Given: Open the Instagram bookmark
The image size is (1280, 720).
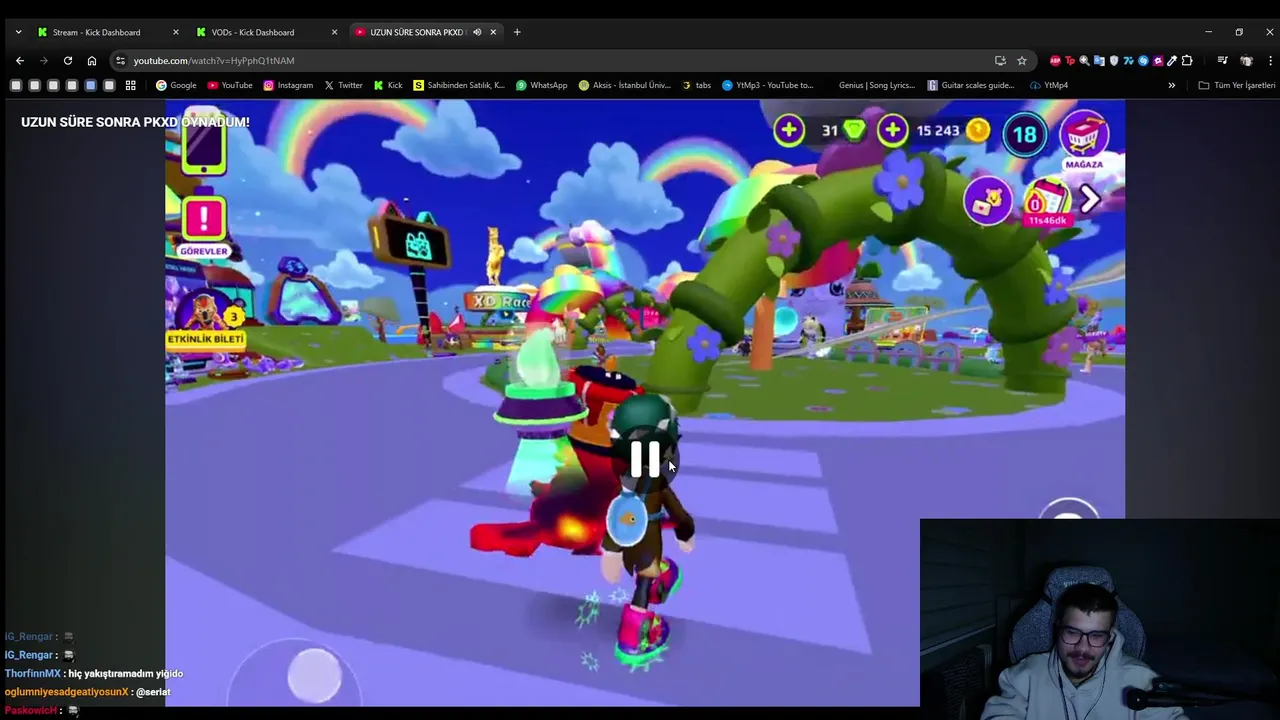Looking at the screenshot, I should (288, 85).
